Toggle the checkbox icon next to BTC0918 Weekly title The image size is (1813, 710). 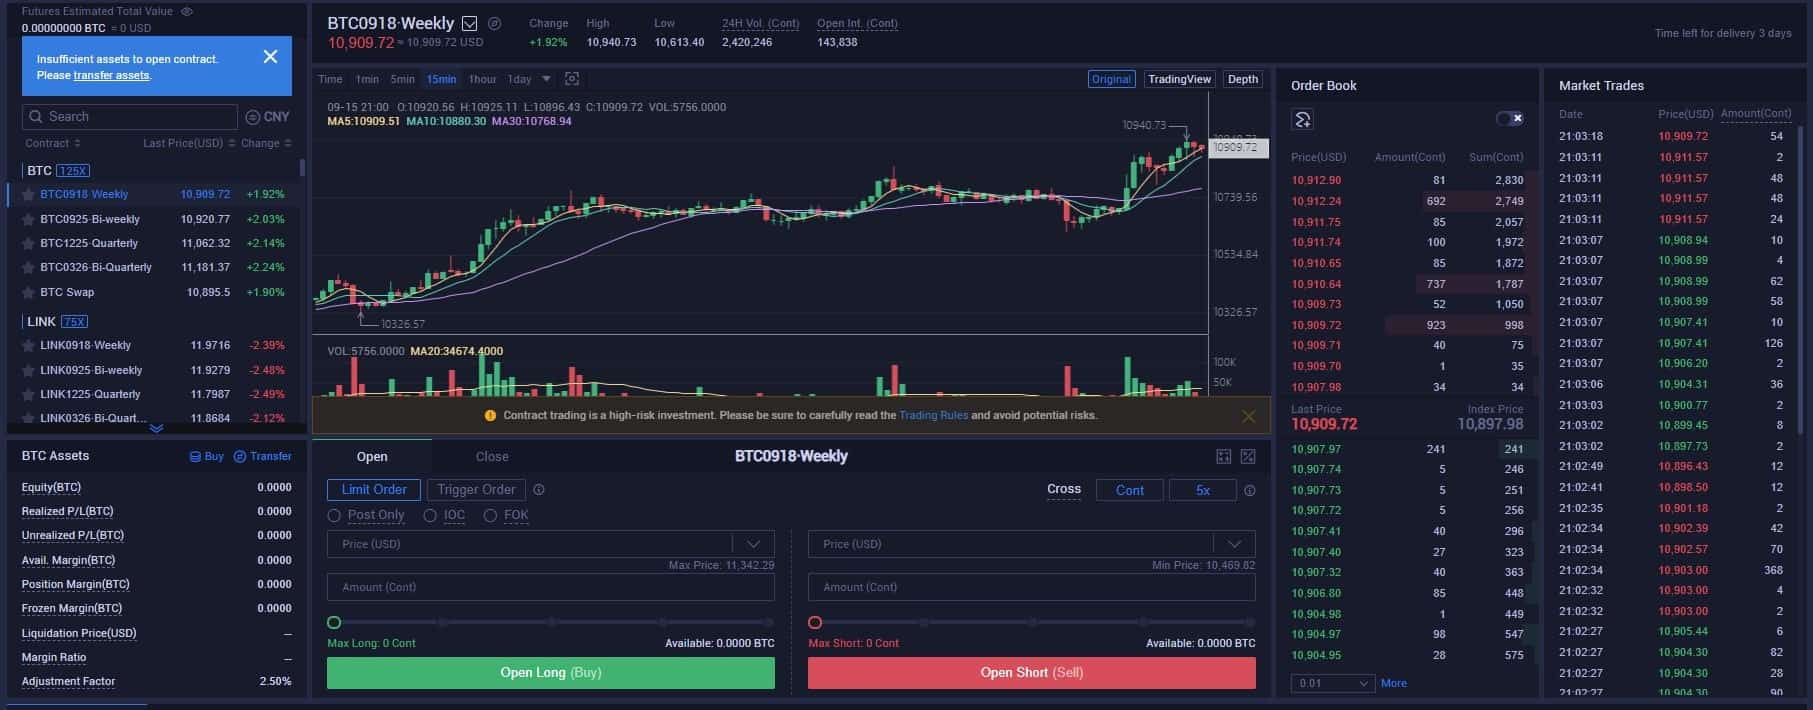click(x=469, y=23)
